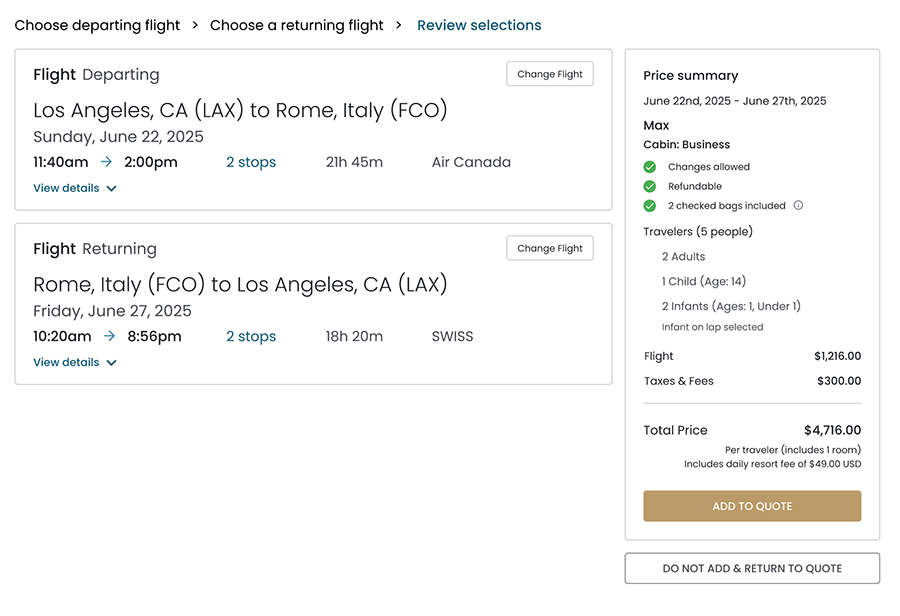Viewport: 900px width, 616px height.
Task: Click the 2 stops link on Air Canada flight
Action: [x=251, y=162]
